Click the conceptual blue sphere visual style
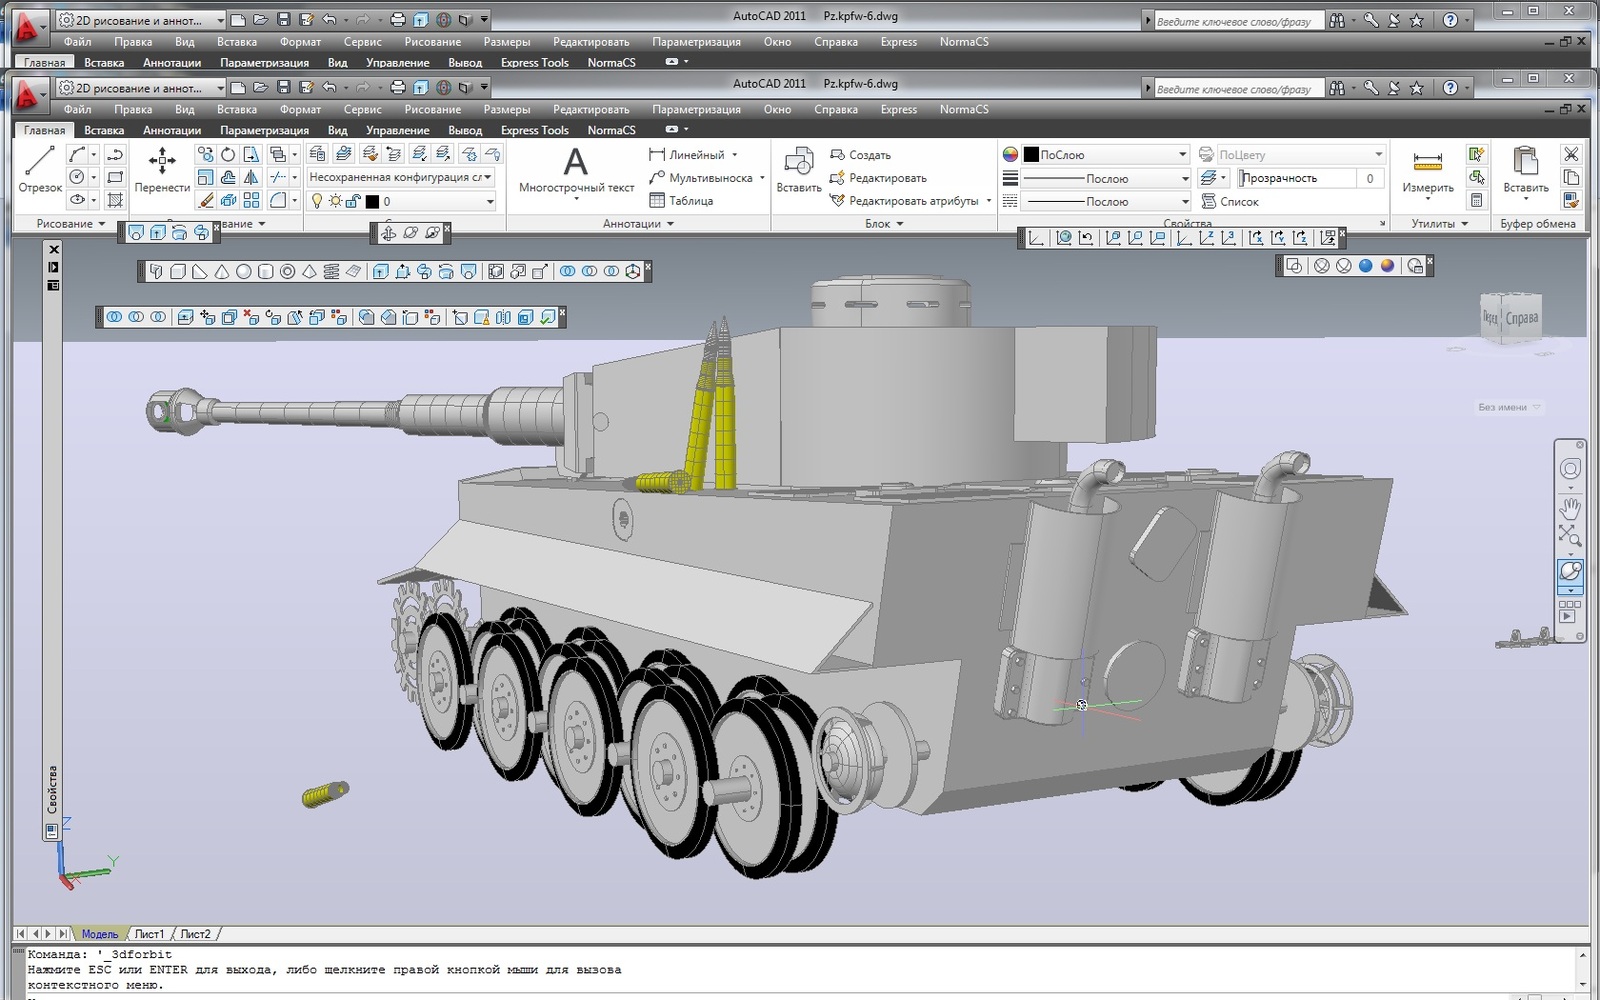 coord(1365,266)
